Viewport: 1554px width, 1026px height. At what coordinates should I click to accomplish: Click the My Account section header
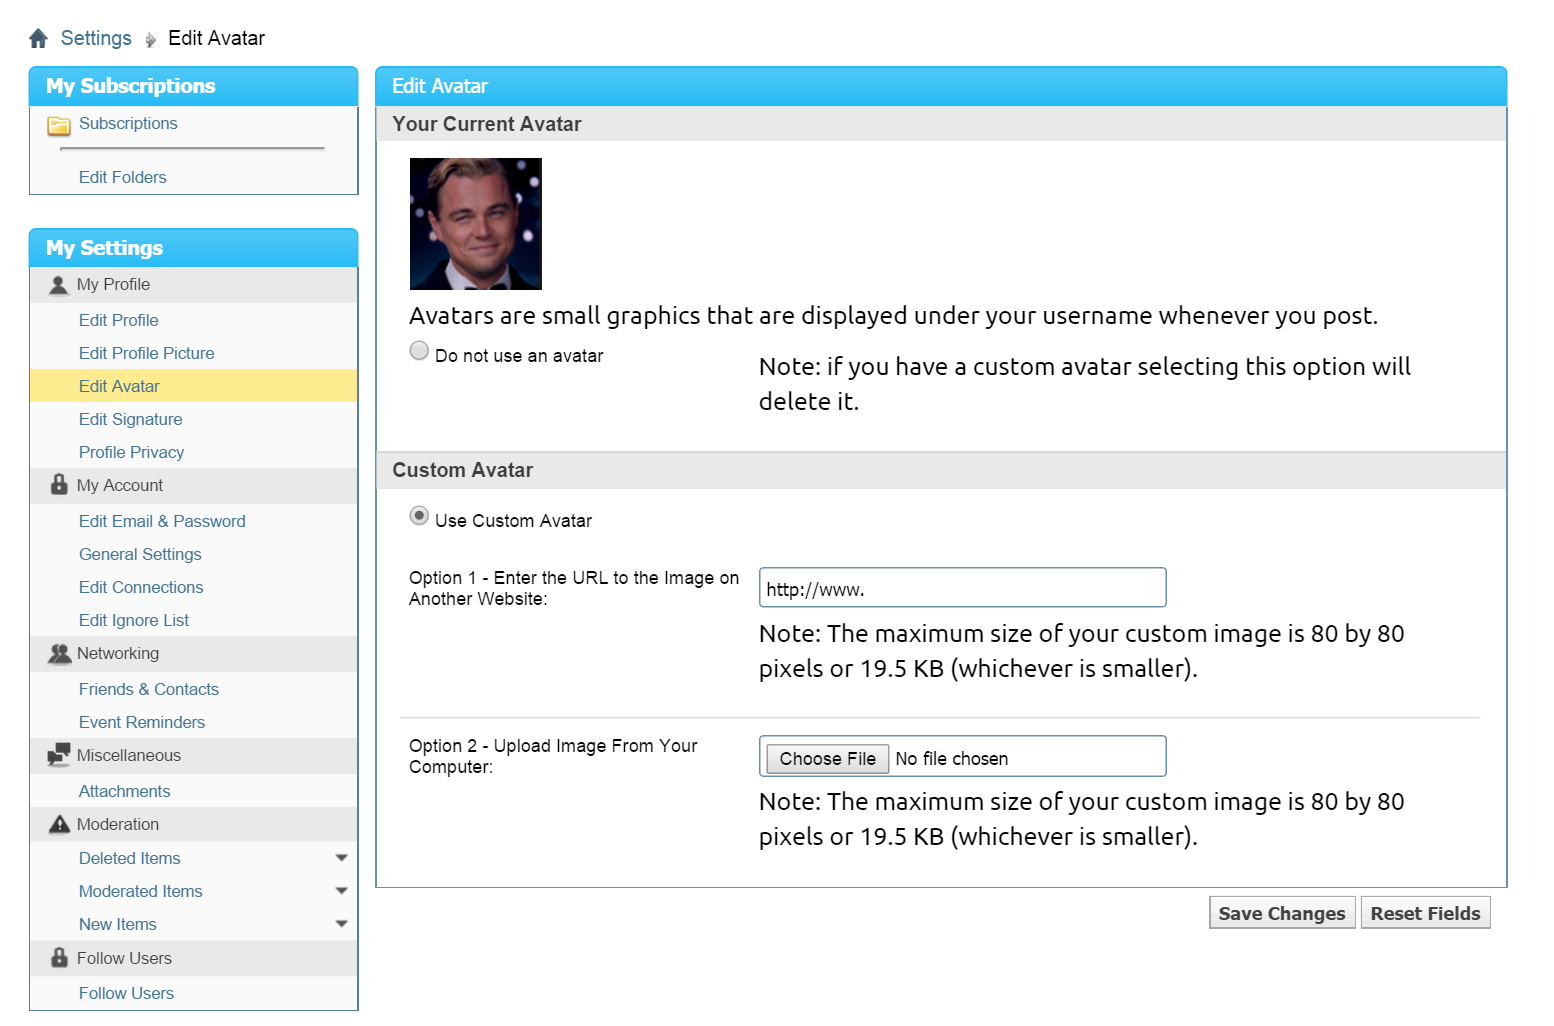coord(193,486)
